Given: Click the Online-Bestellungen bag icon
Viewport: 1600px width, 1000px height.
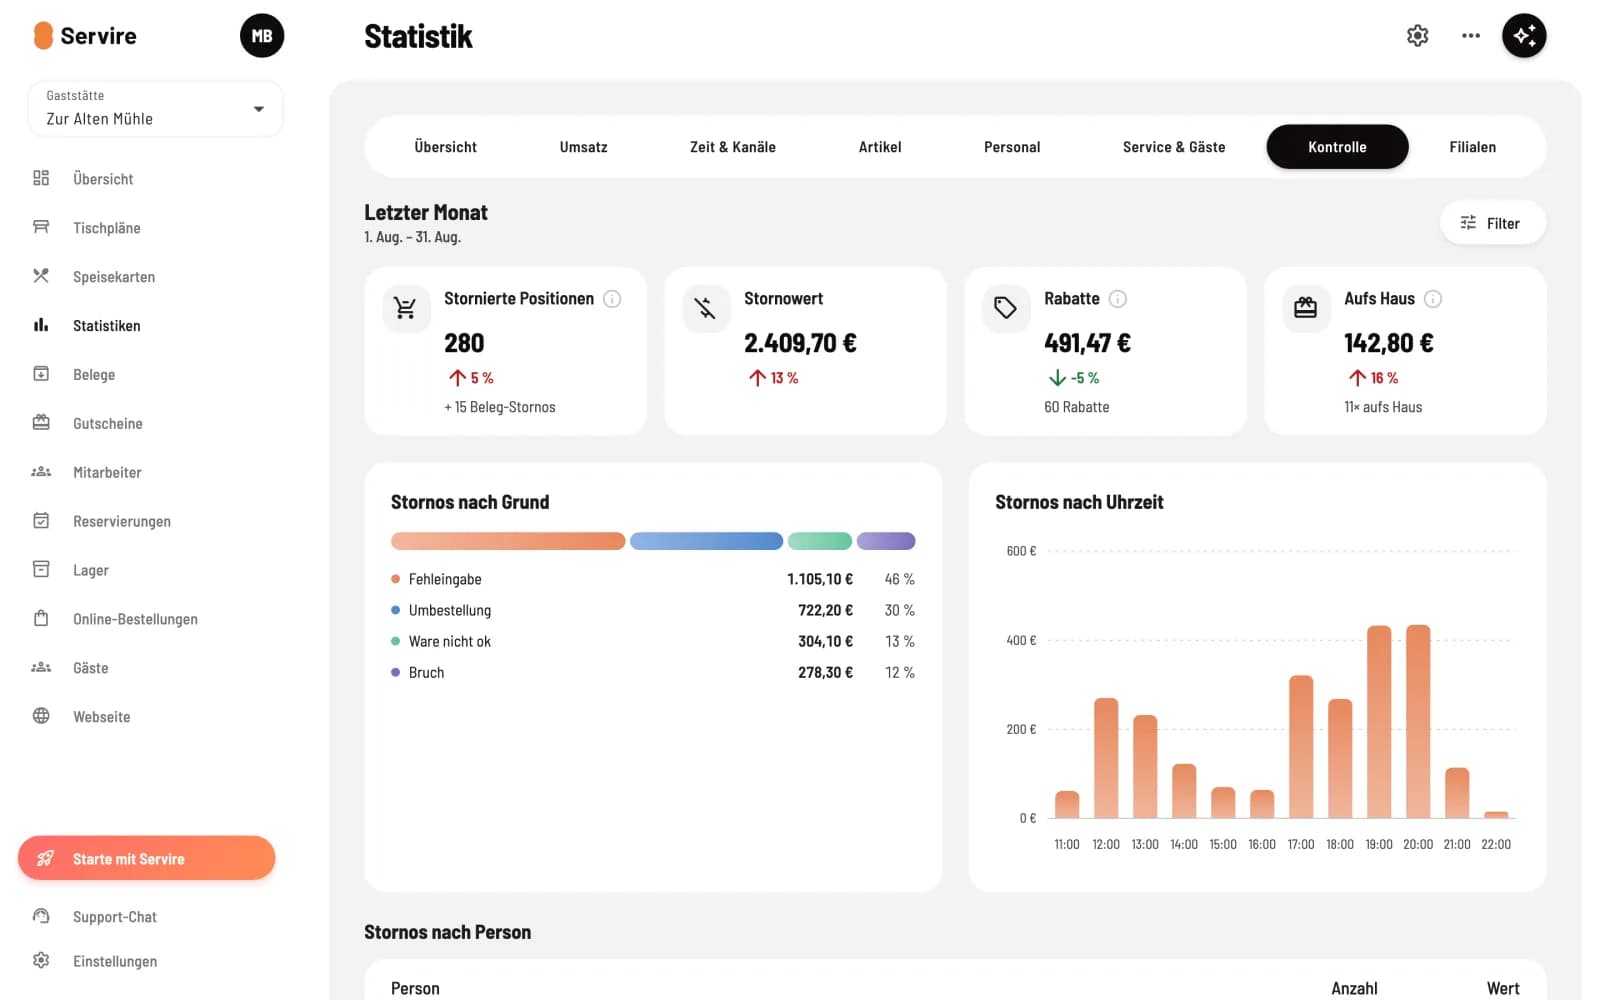Looking at the screenshot, I should pyautogui.click(x=41, y=619).
